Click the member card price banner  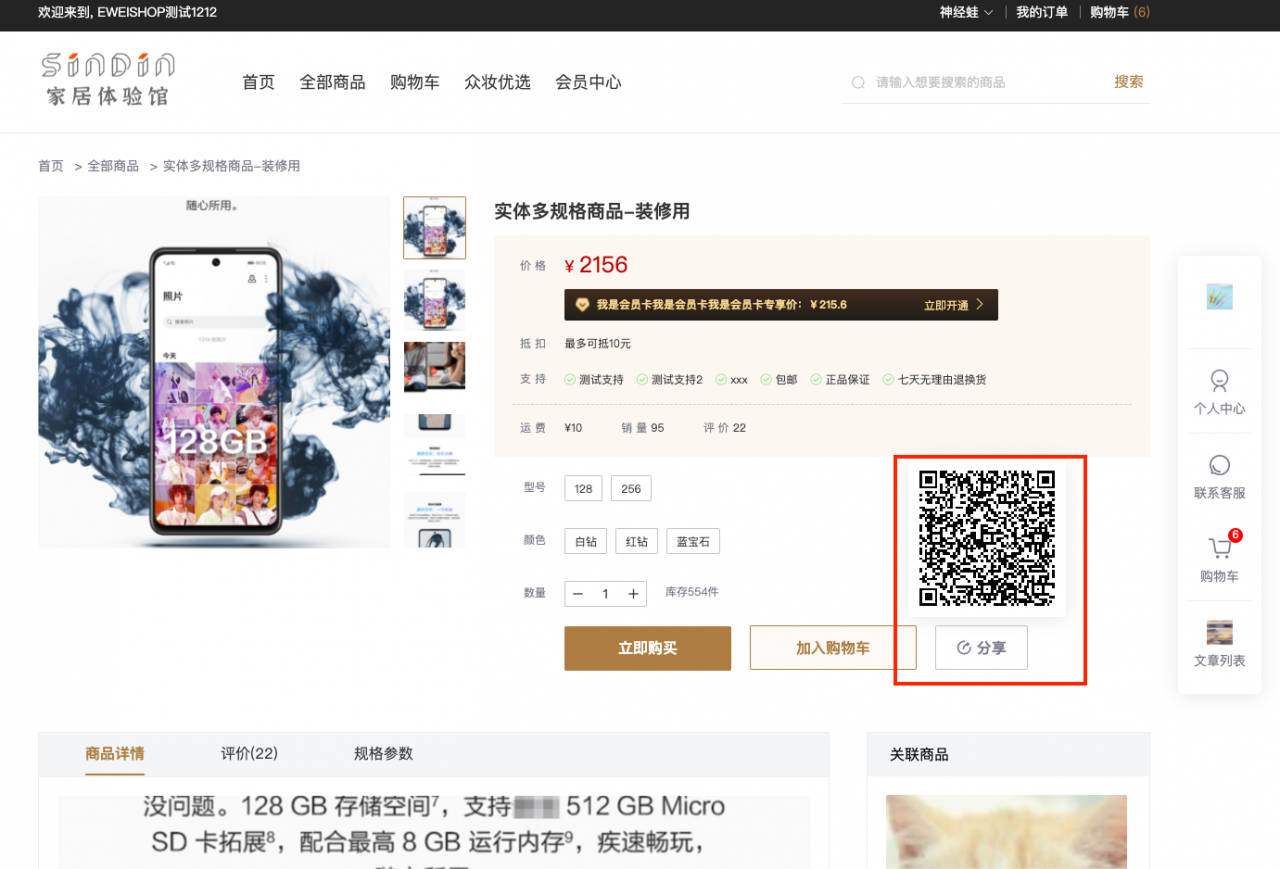click(x=781, y=305)
